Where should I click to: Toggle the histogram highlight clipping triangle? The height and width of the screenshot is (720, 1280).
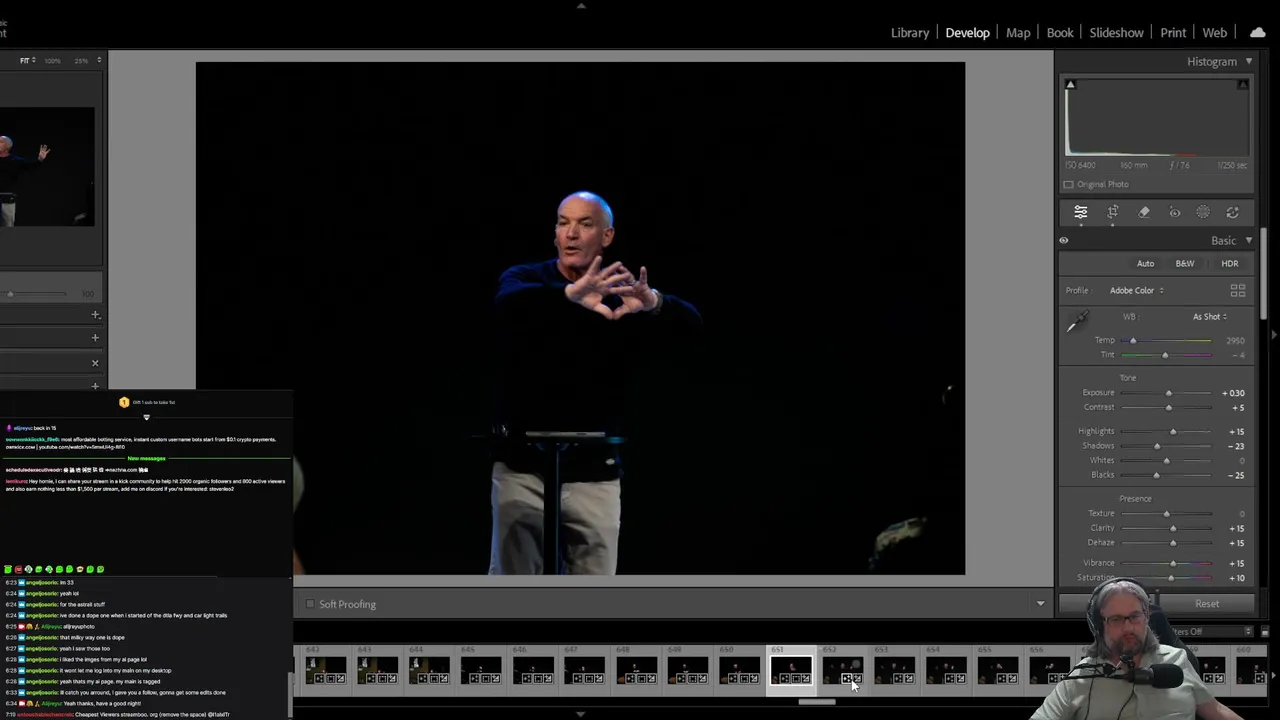tap(1243, 85)
